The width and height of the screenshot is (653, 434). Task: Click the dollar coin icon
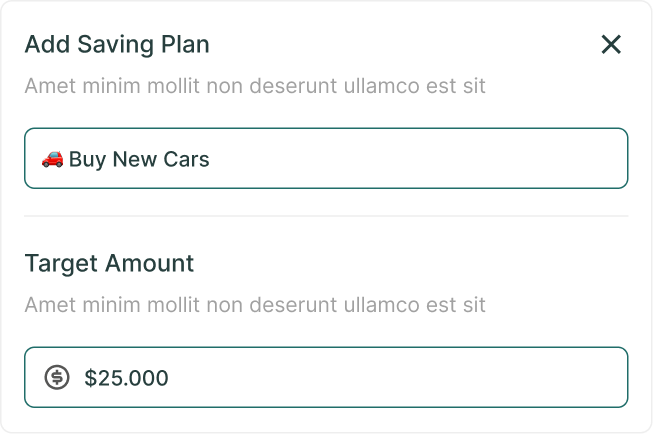pyautogui.click(x=57, y=377)
